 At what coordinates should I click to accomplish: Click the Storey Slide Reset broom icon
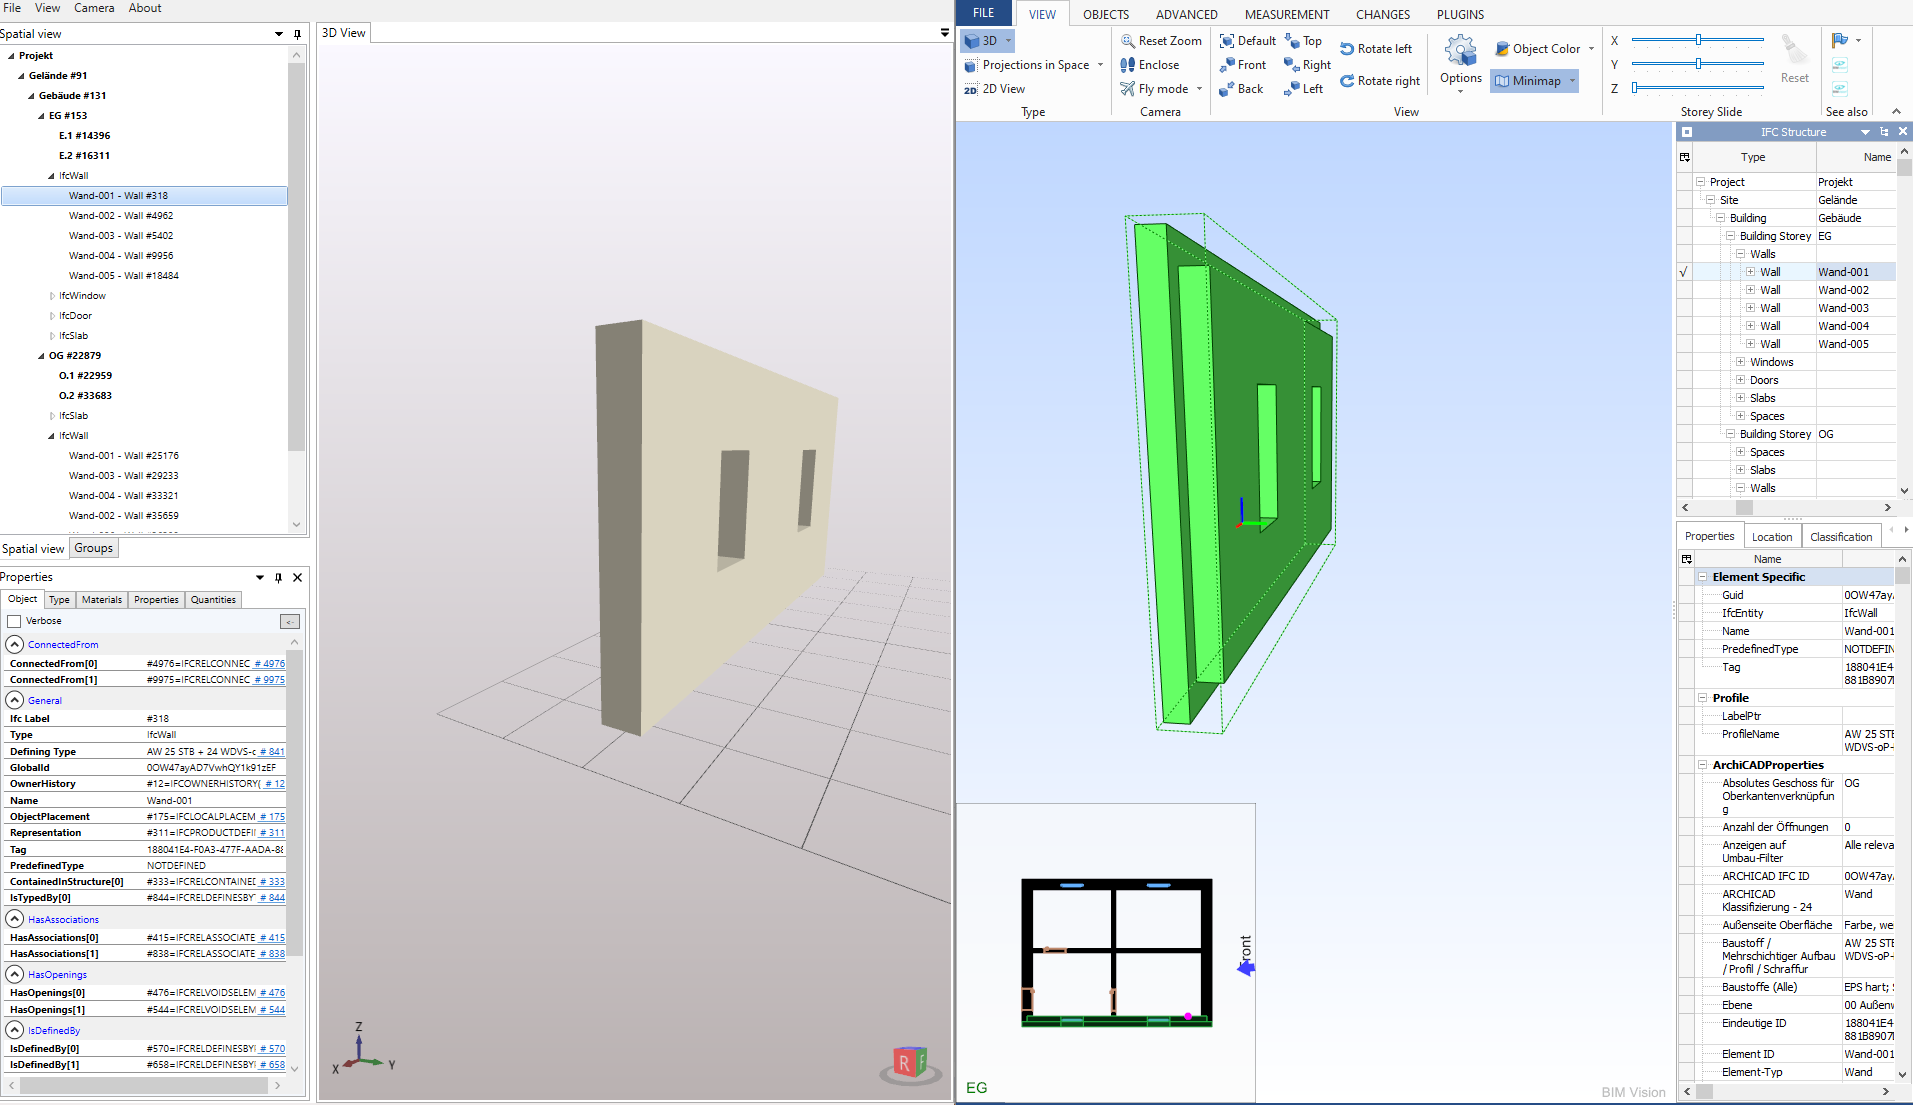pos(1794,49)
